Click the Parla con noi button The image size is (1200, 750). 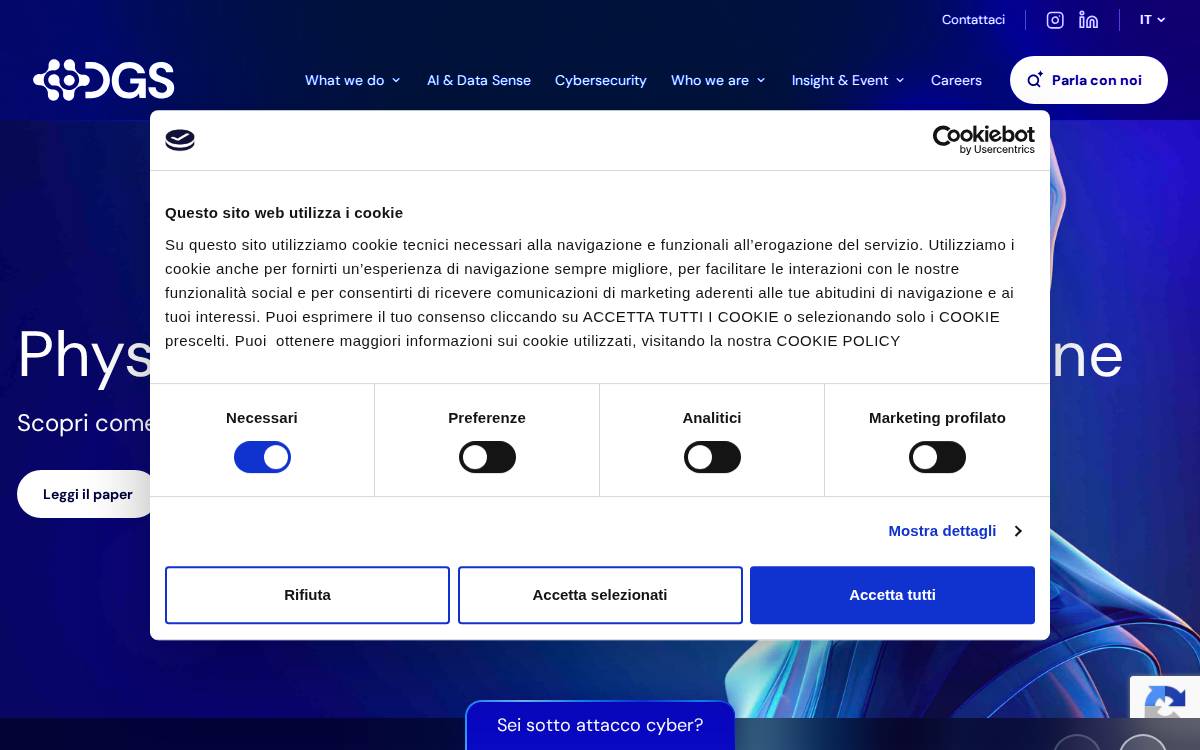(1089, 80)
